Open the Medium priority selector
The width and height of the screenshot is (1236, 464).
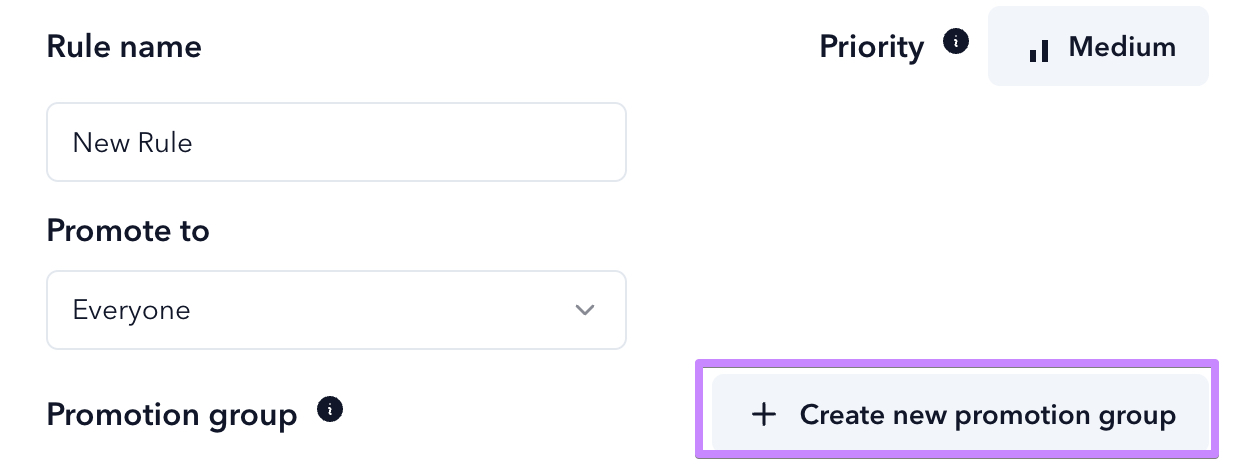coord(1098,46)
